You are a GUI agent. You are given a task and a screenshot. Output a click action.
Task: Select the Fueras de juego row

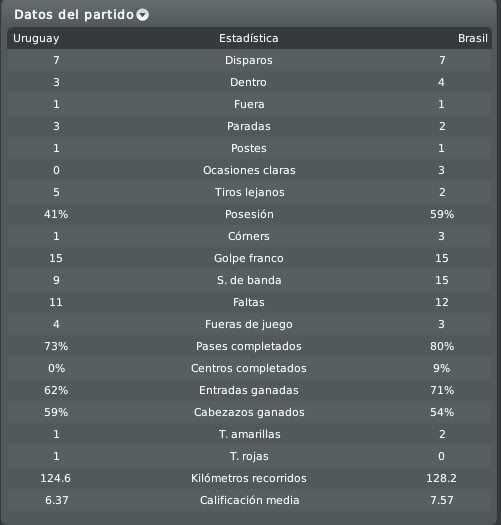[249, 324]
